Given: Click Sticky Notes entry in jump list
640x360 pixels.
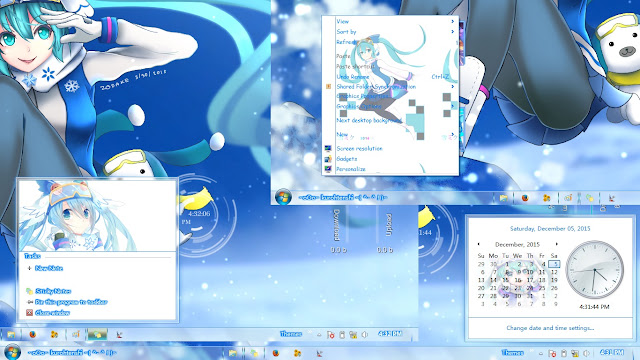Looking at the screenshot, I should 53,291.
